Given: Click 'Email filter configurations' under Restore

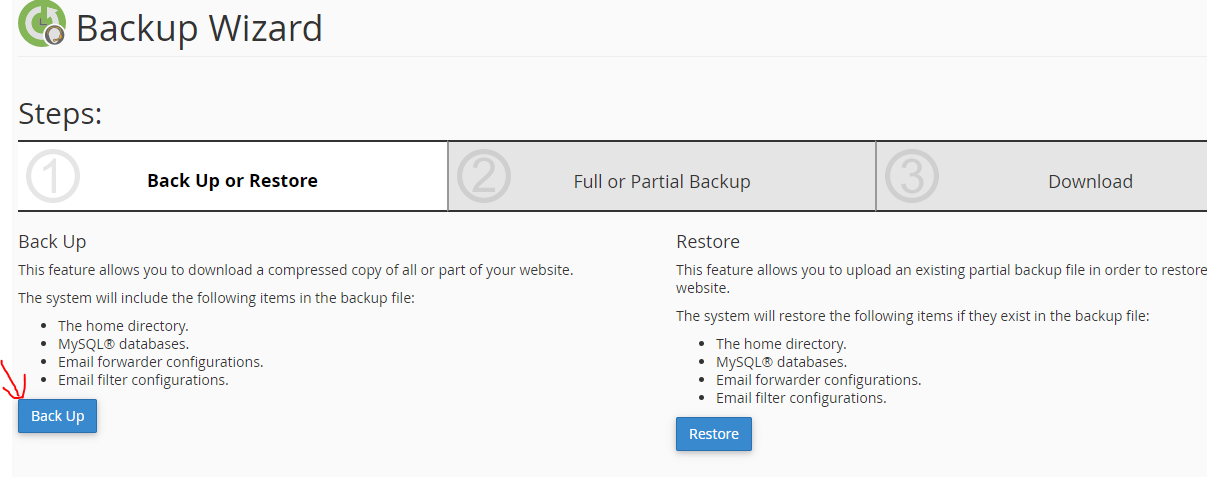Looking at the screenshot, I should coord(801,398).
